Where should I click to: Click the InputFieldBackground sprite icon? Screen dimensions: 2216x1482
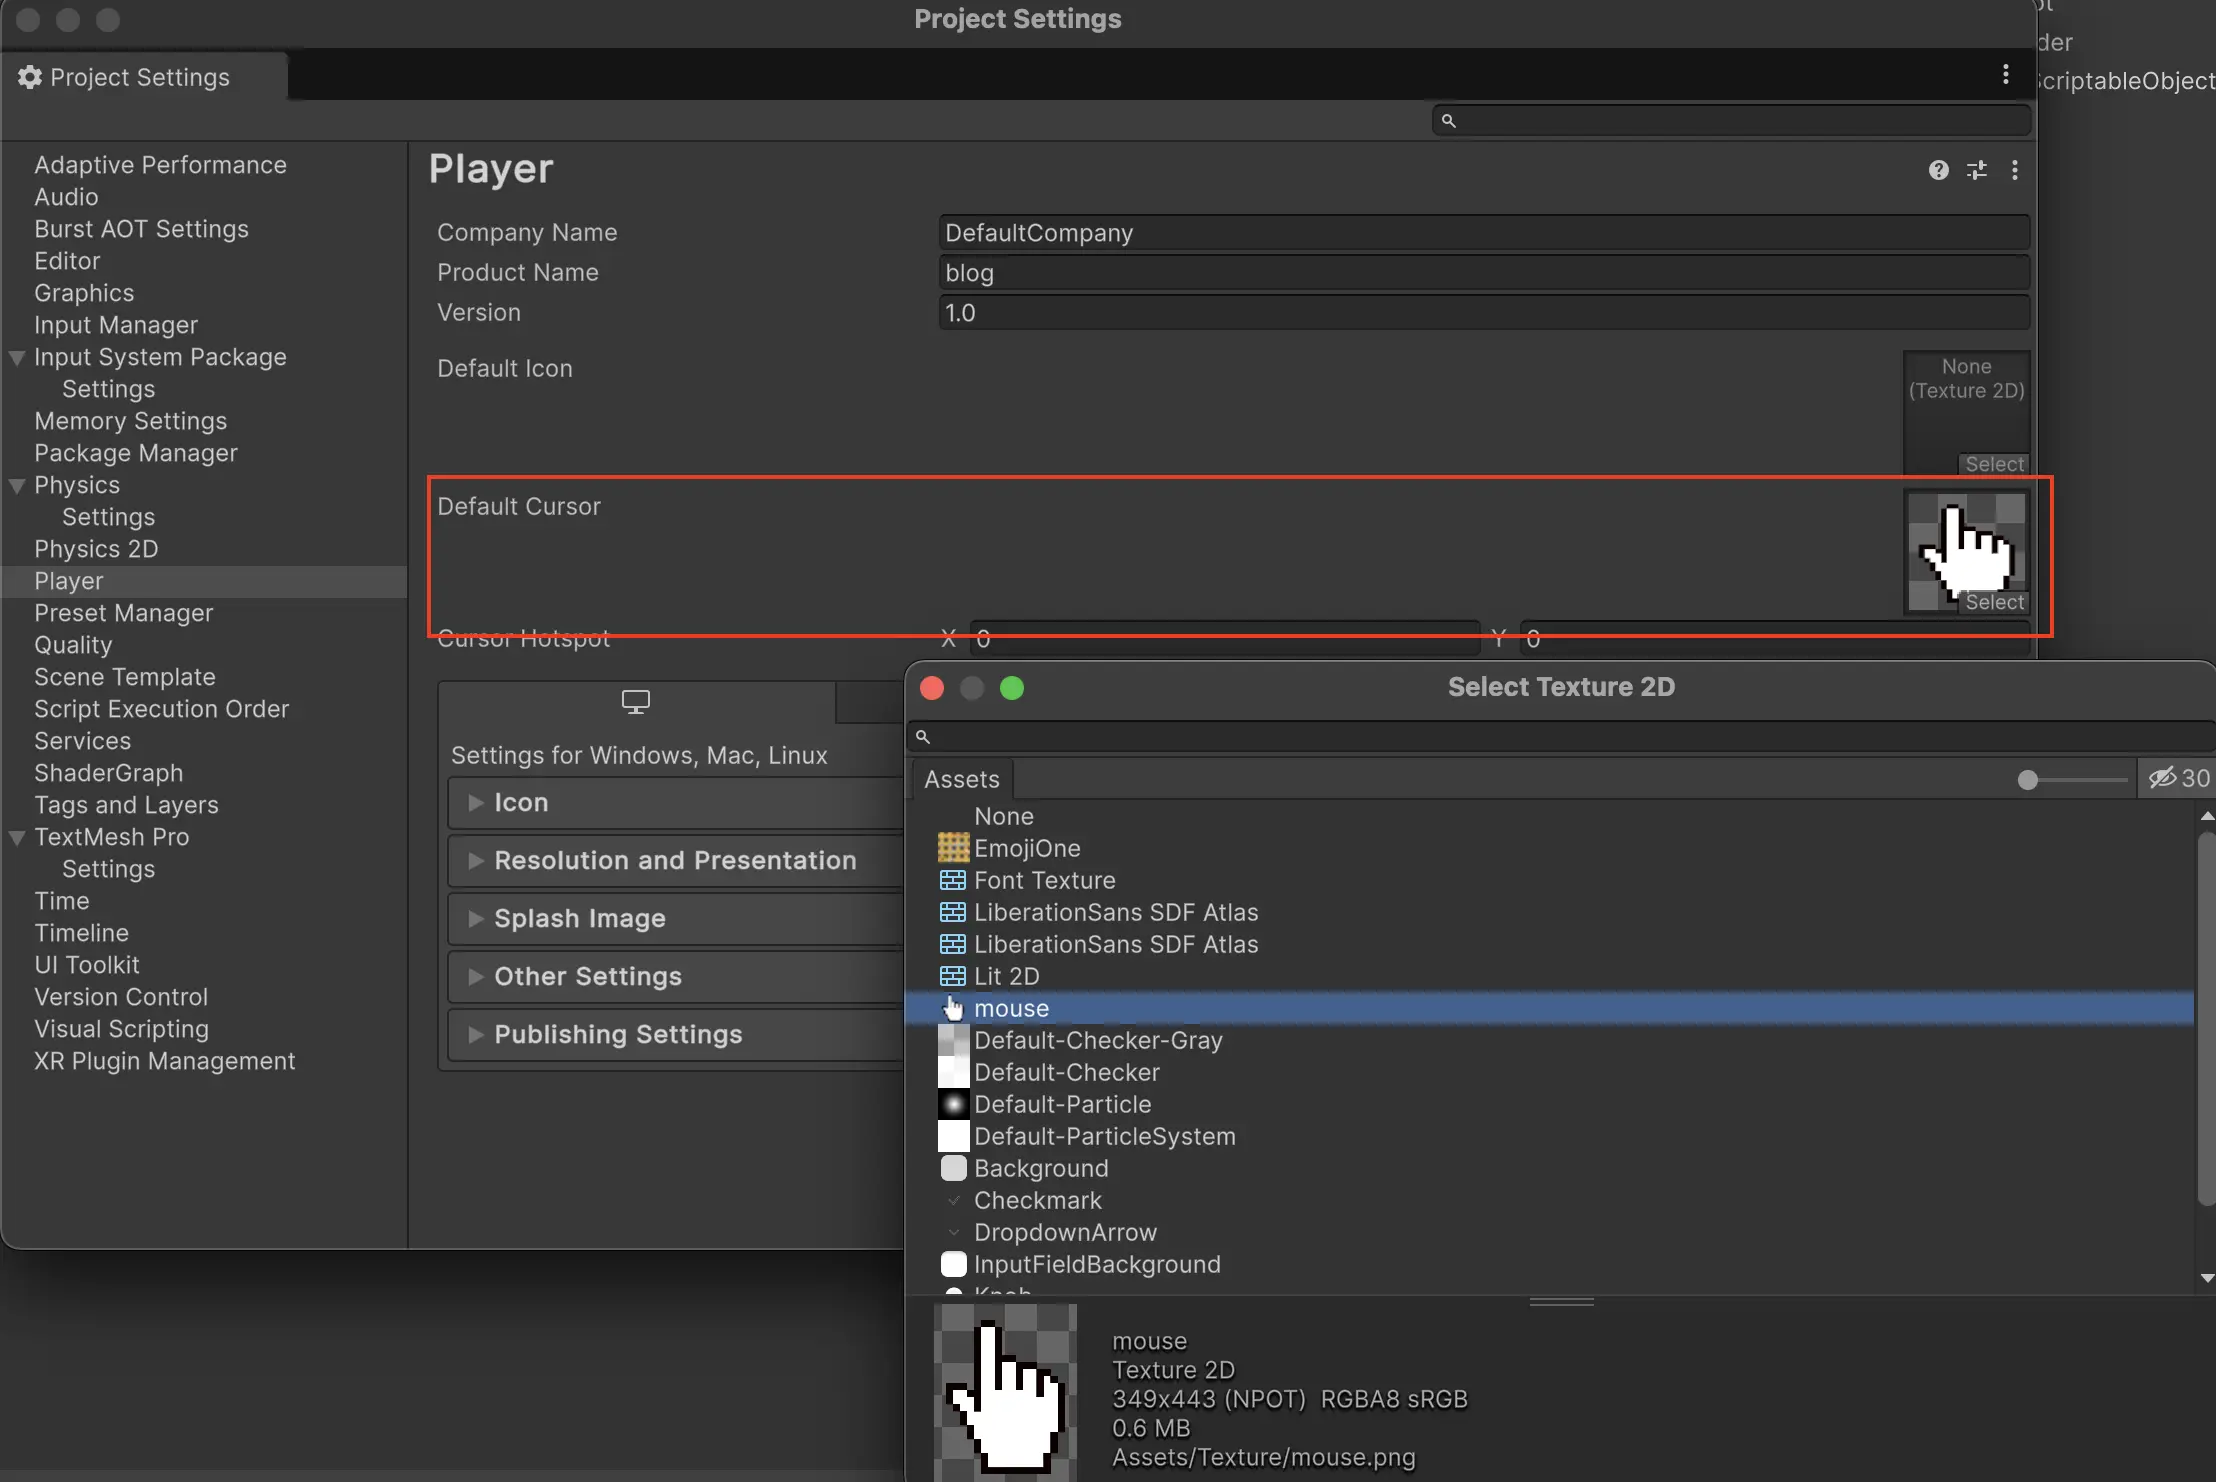(953, 1264)
